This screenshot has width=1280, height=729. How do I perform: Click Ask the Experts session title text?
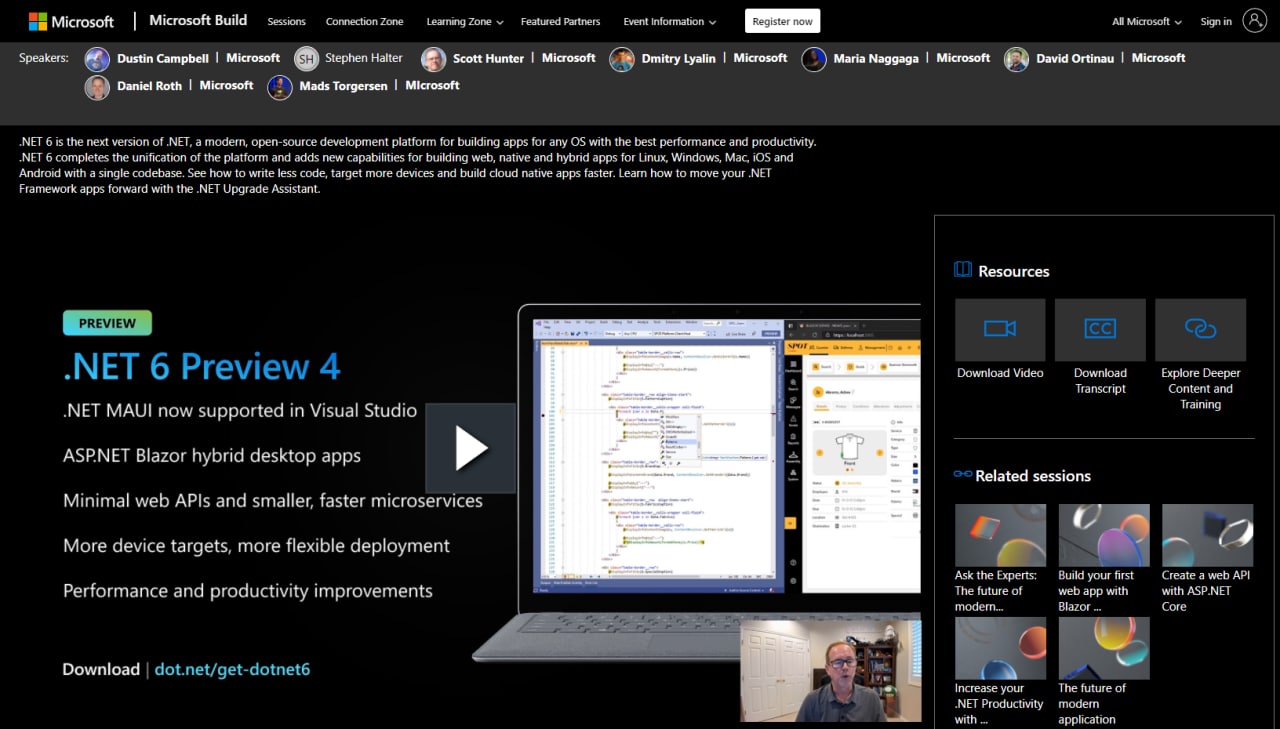[996, 591]
